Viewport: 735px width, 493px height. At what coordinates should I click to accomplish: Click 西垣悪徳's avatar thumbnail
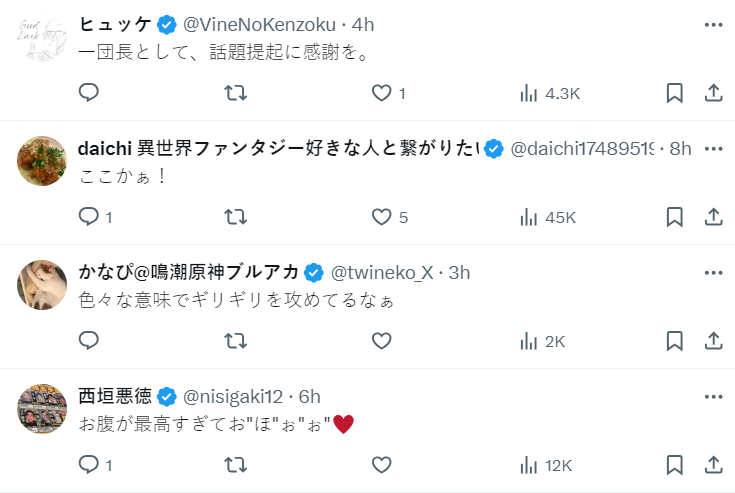[x=43, y=408]
